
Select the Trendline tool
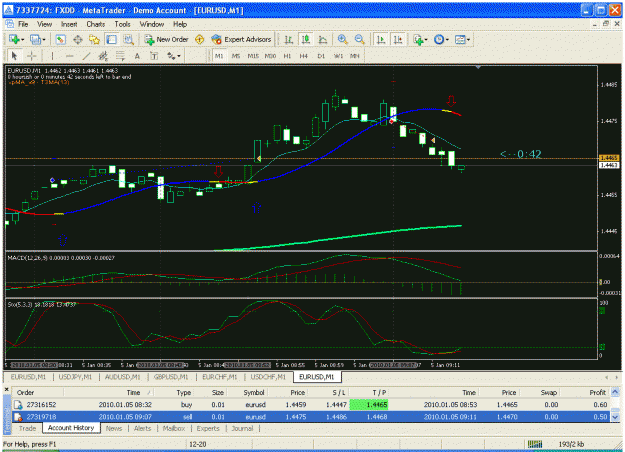coord(86,56)
